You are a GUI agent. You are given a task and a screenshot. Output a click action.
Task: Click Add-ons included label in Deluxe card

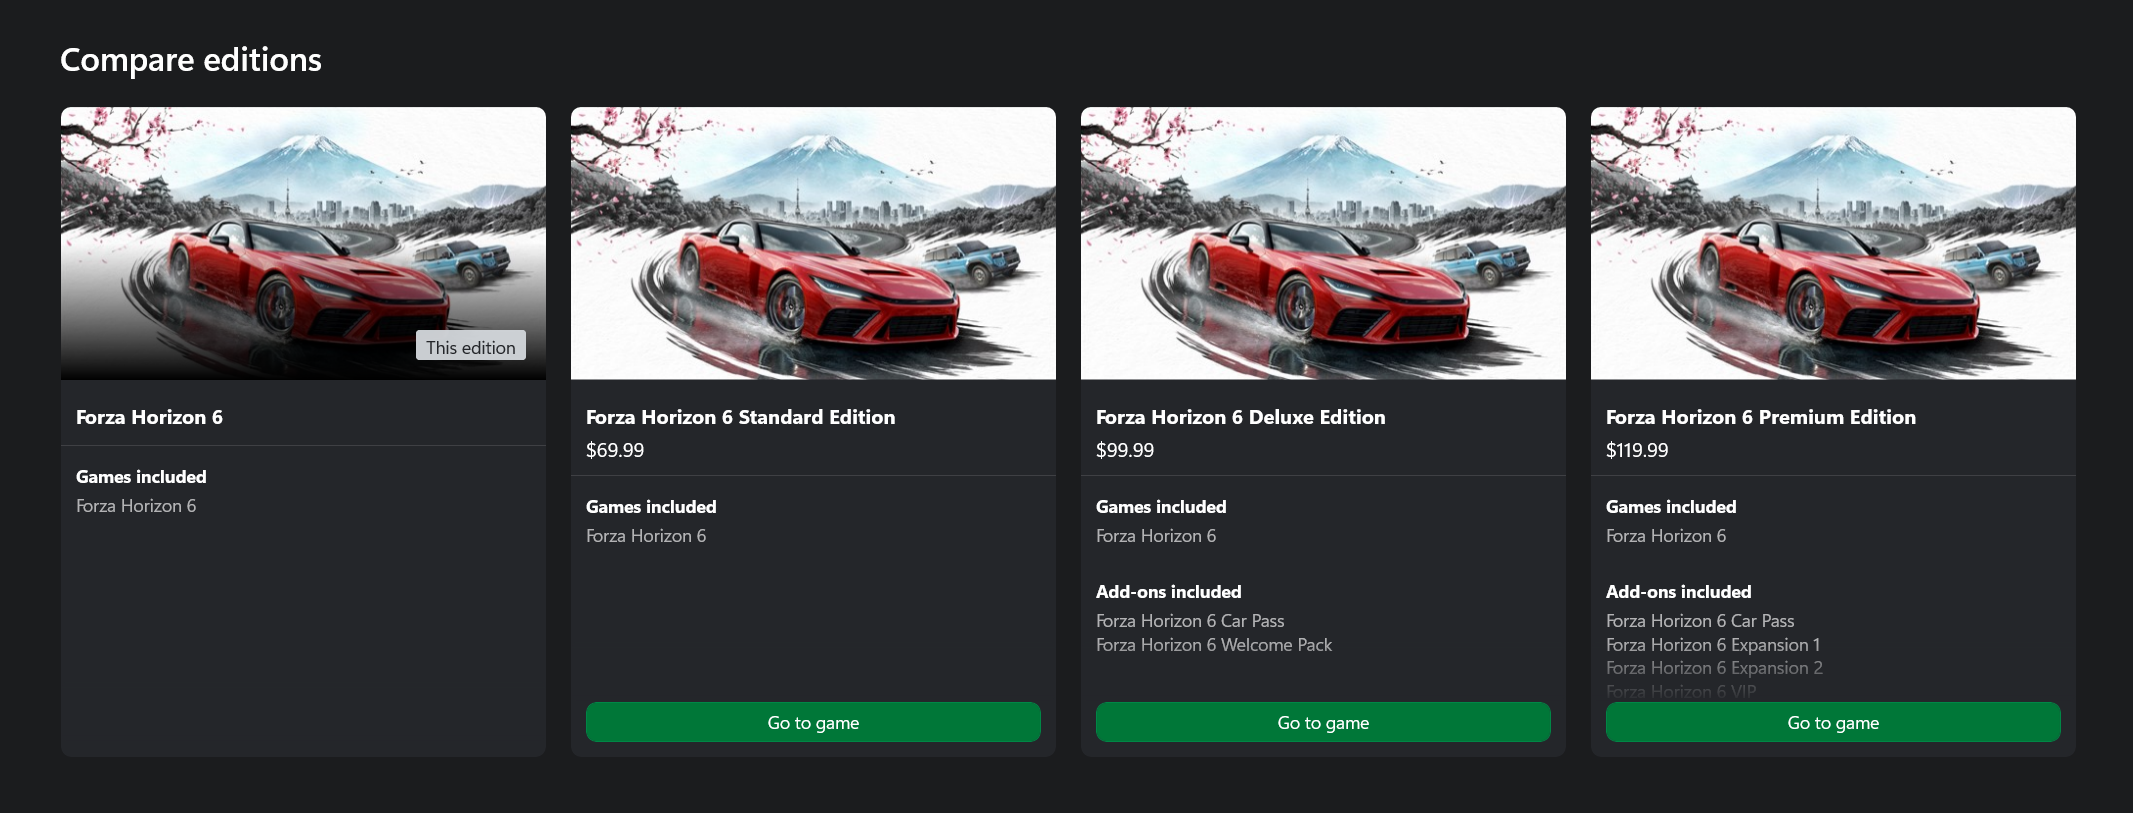pos(1169,592)
